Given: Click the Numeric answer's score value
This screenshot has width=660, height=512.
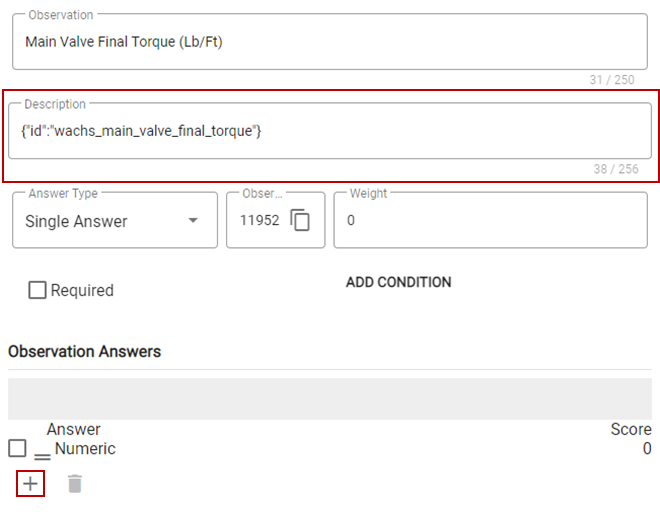Looking at the screenshot, I should pos(647,448).
